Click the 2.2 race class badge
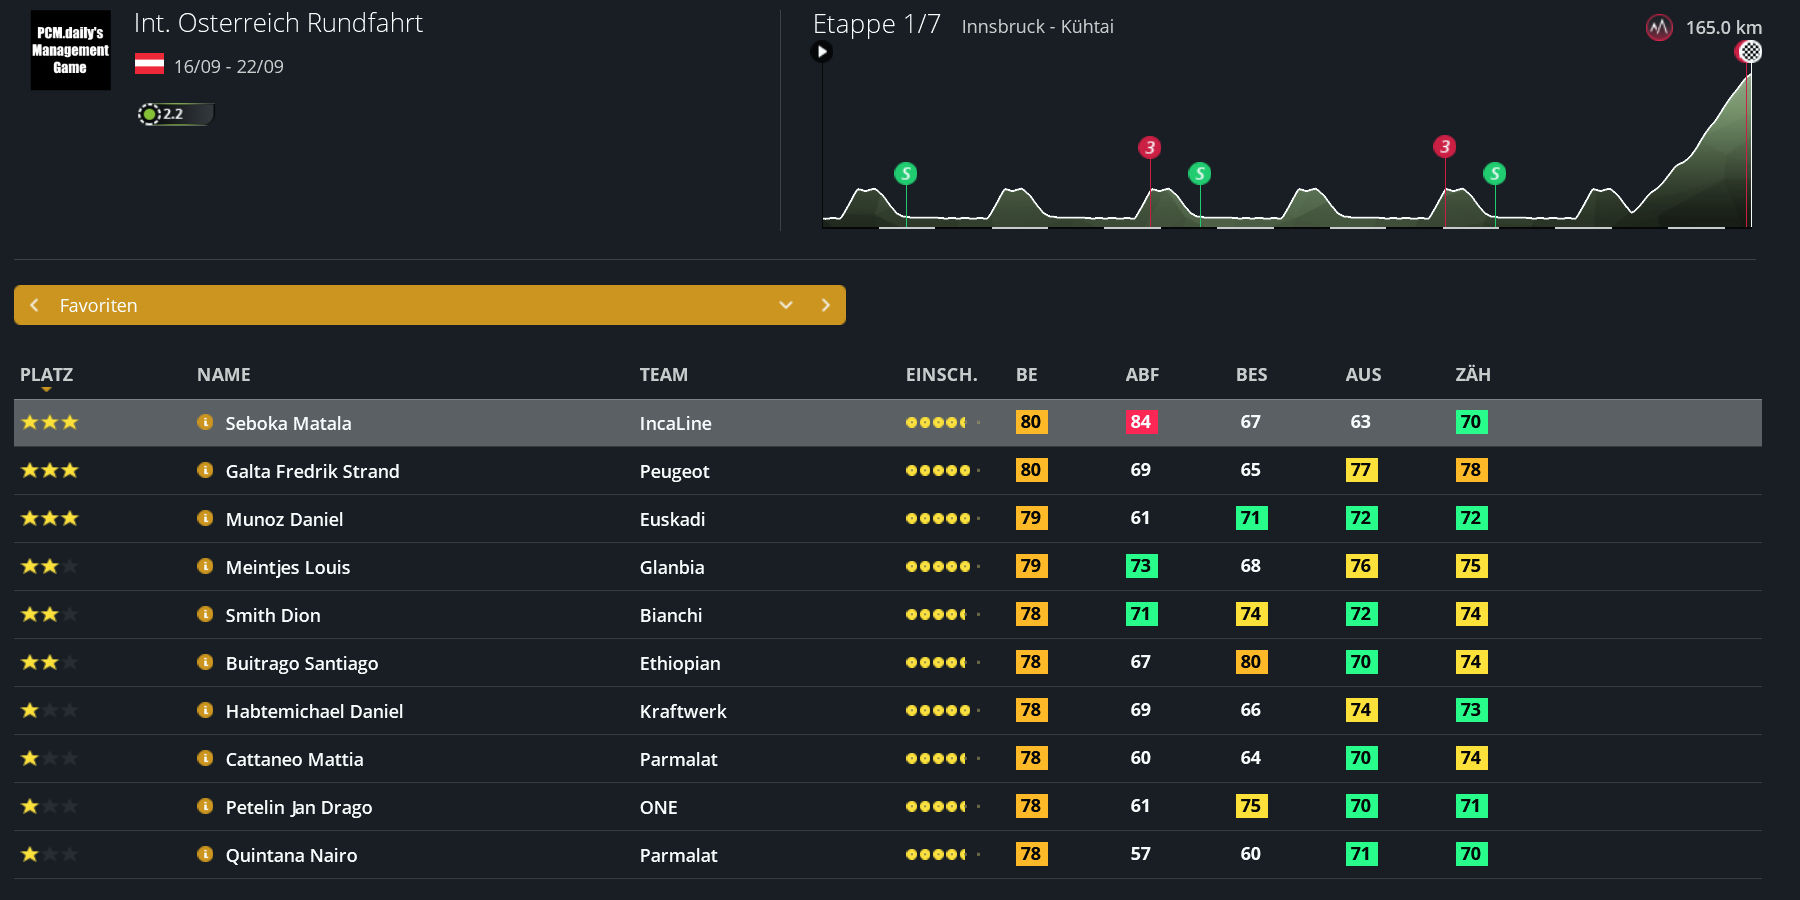The height and width of the screenshot is (900, 1800). (174, 114)
